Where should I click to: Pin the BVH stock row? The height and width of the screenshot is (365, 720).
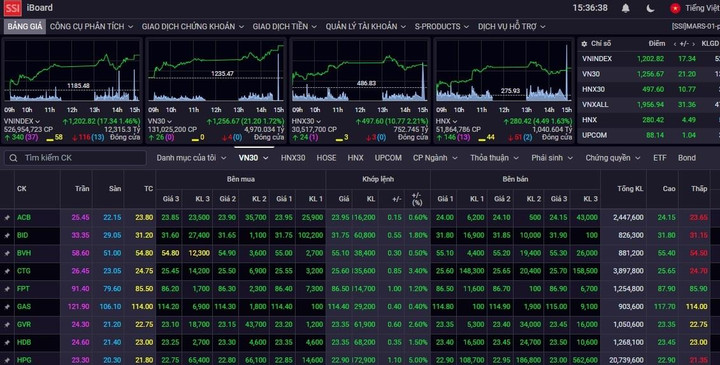pos(7,253)
